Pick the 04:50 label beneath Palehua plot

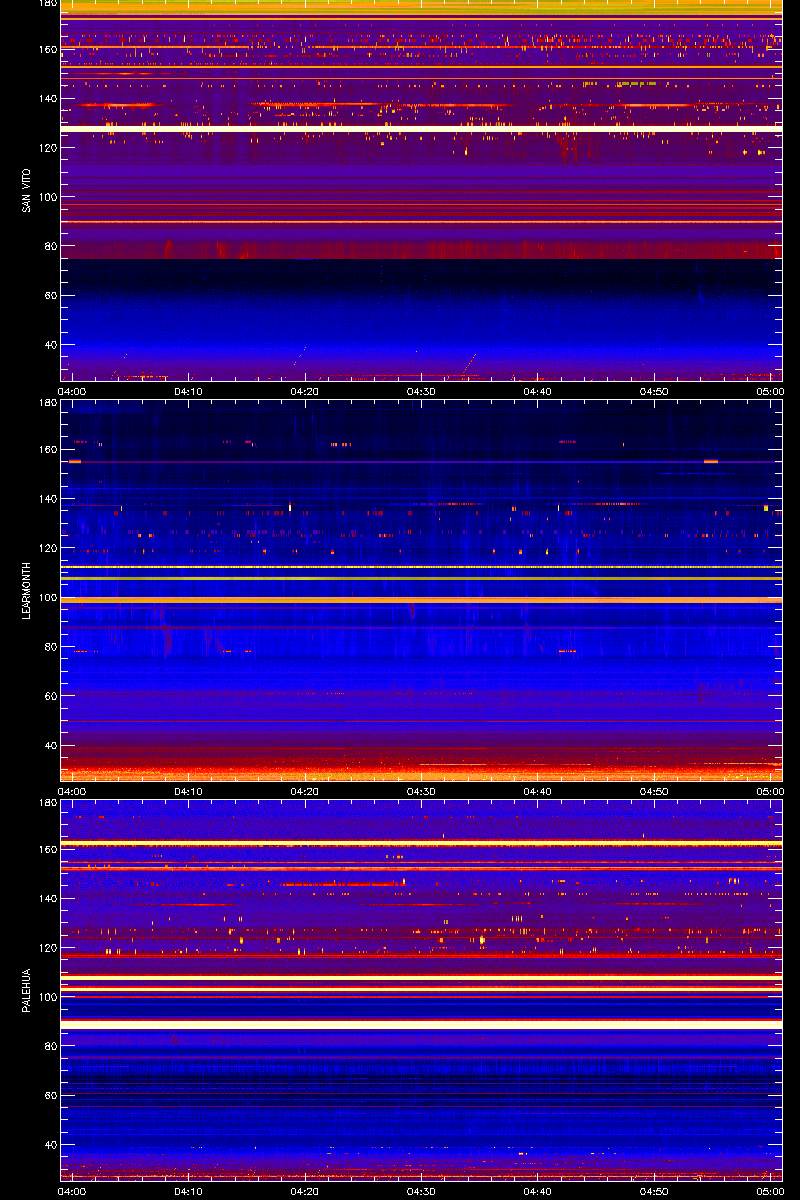coord(654,1191)
